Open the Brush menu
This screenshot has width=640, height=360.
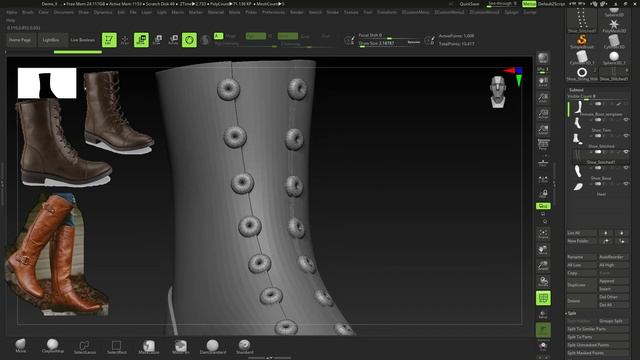[x=28, y=12]
